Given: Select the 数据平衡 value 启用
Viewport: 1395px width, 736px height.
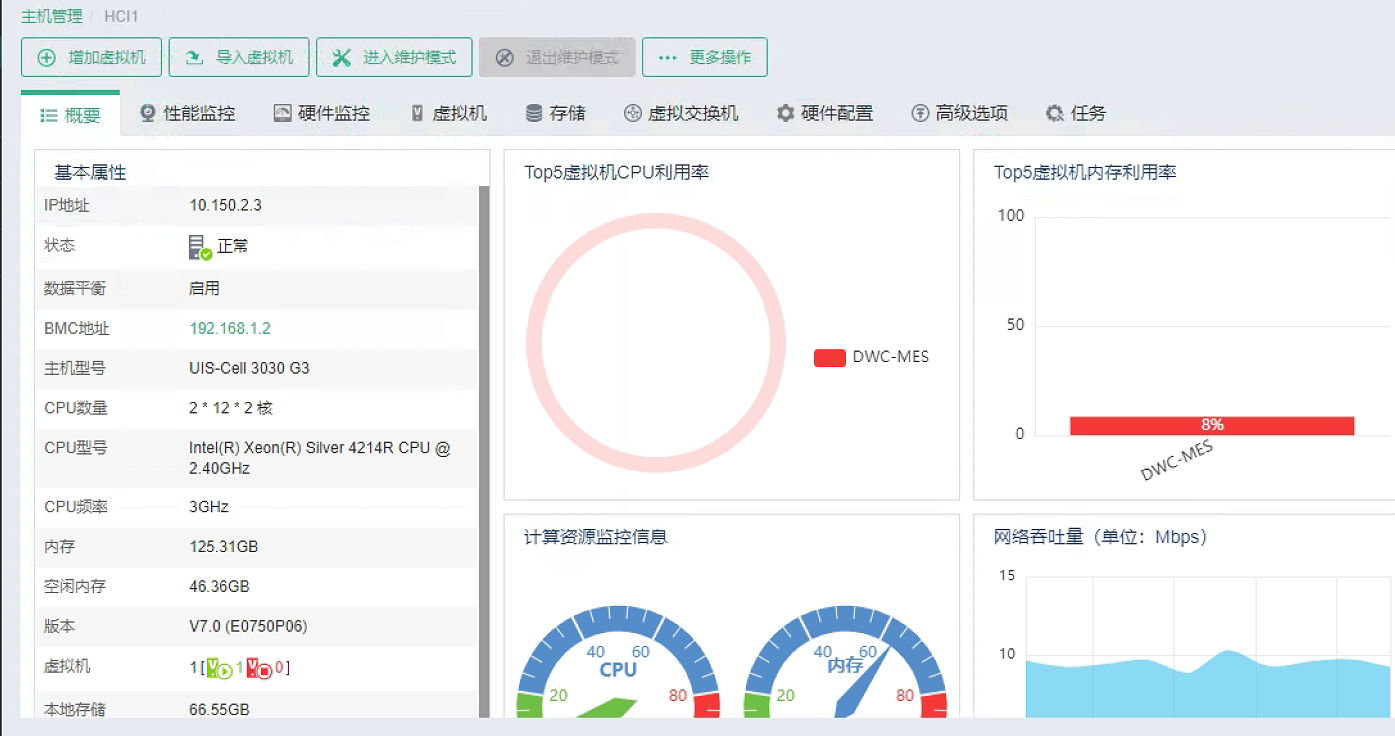Looking at the screenshot, I should [x=204, y=288].
